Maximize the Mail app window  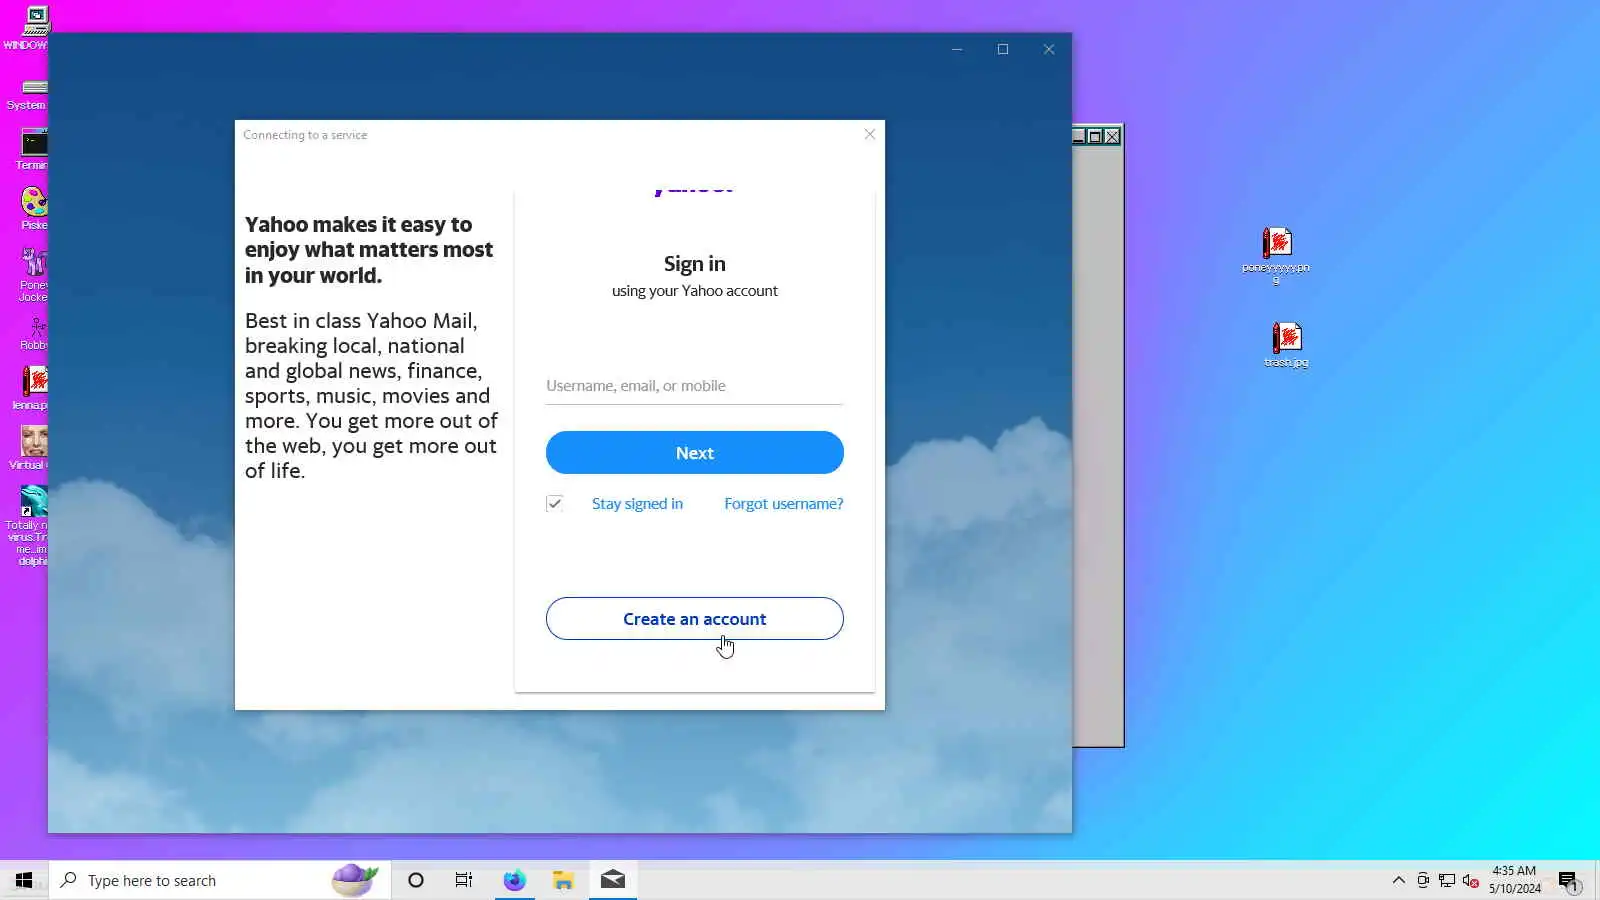1003,49
